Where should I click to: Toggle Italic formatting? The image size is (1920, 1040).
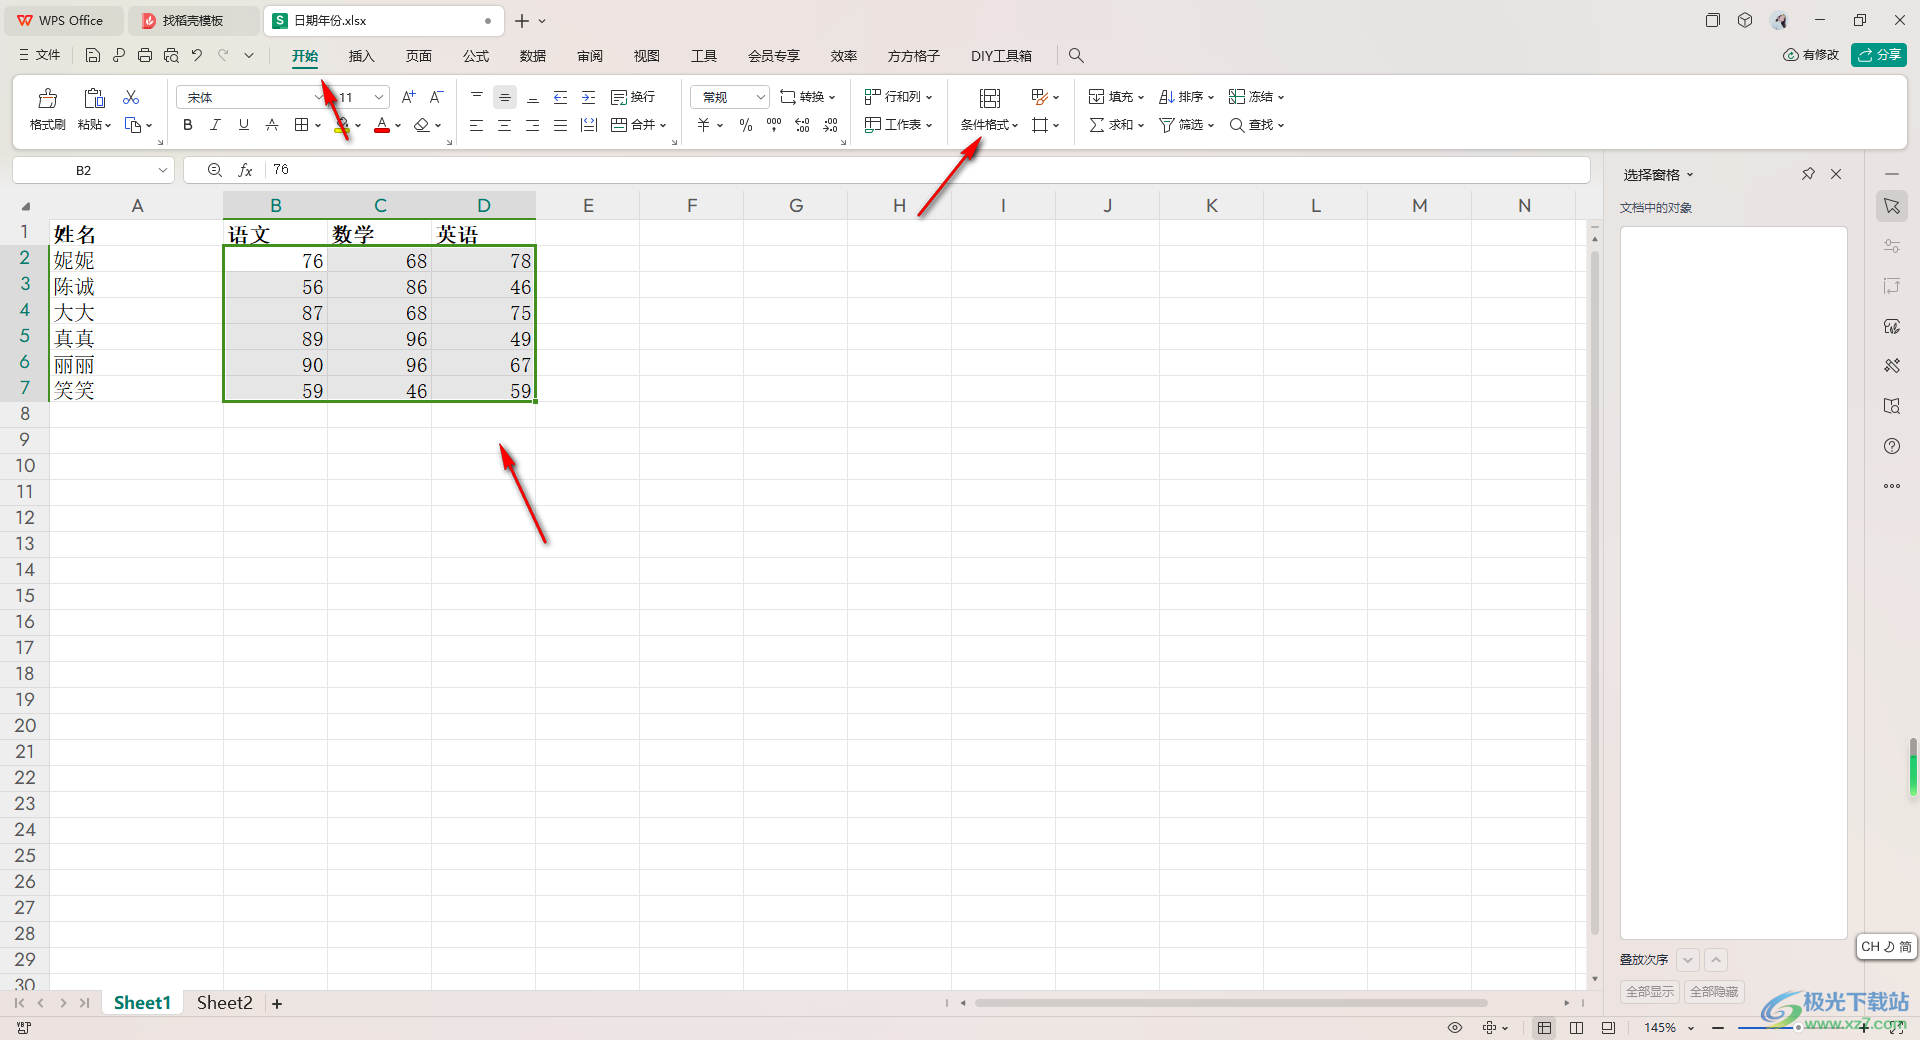coord(215,125)
